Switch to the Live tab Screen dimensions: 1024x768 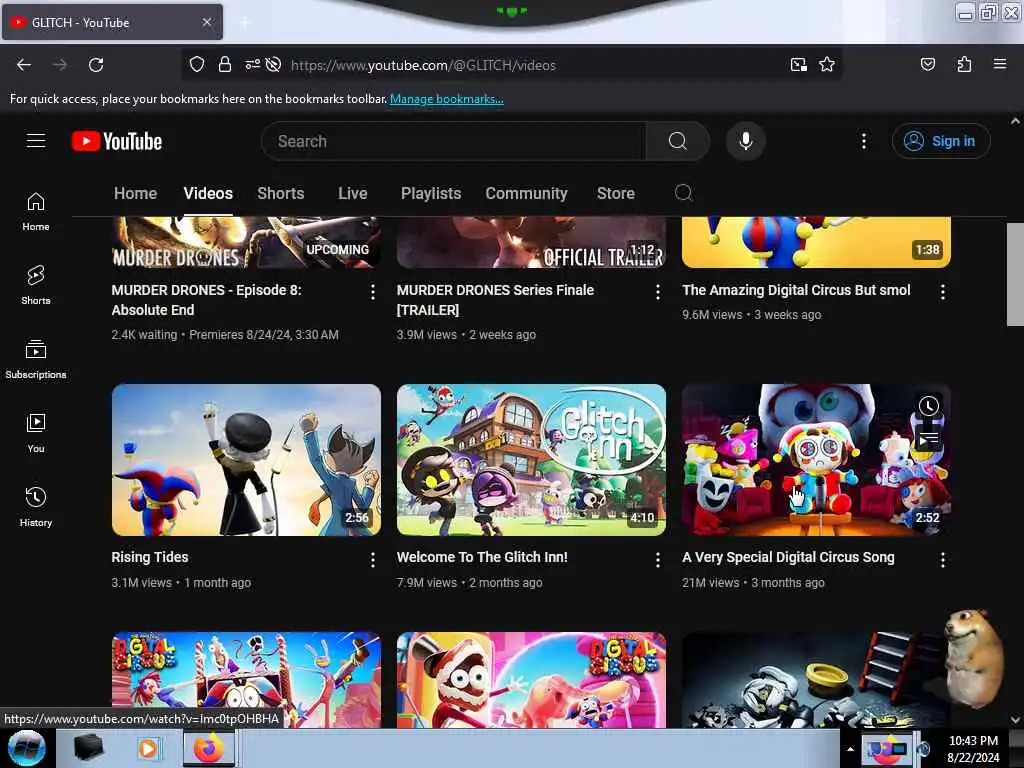(x=353, y=193)
